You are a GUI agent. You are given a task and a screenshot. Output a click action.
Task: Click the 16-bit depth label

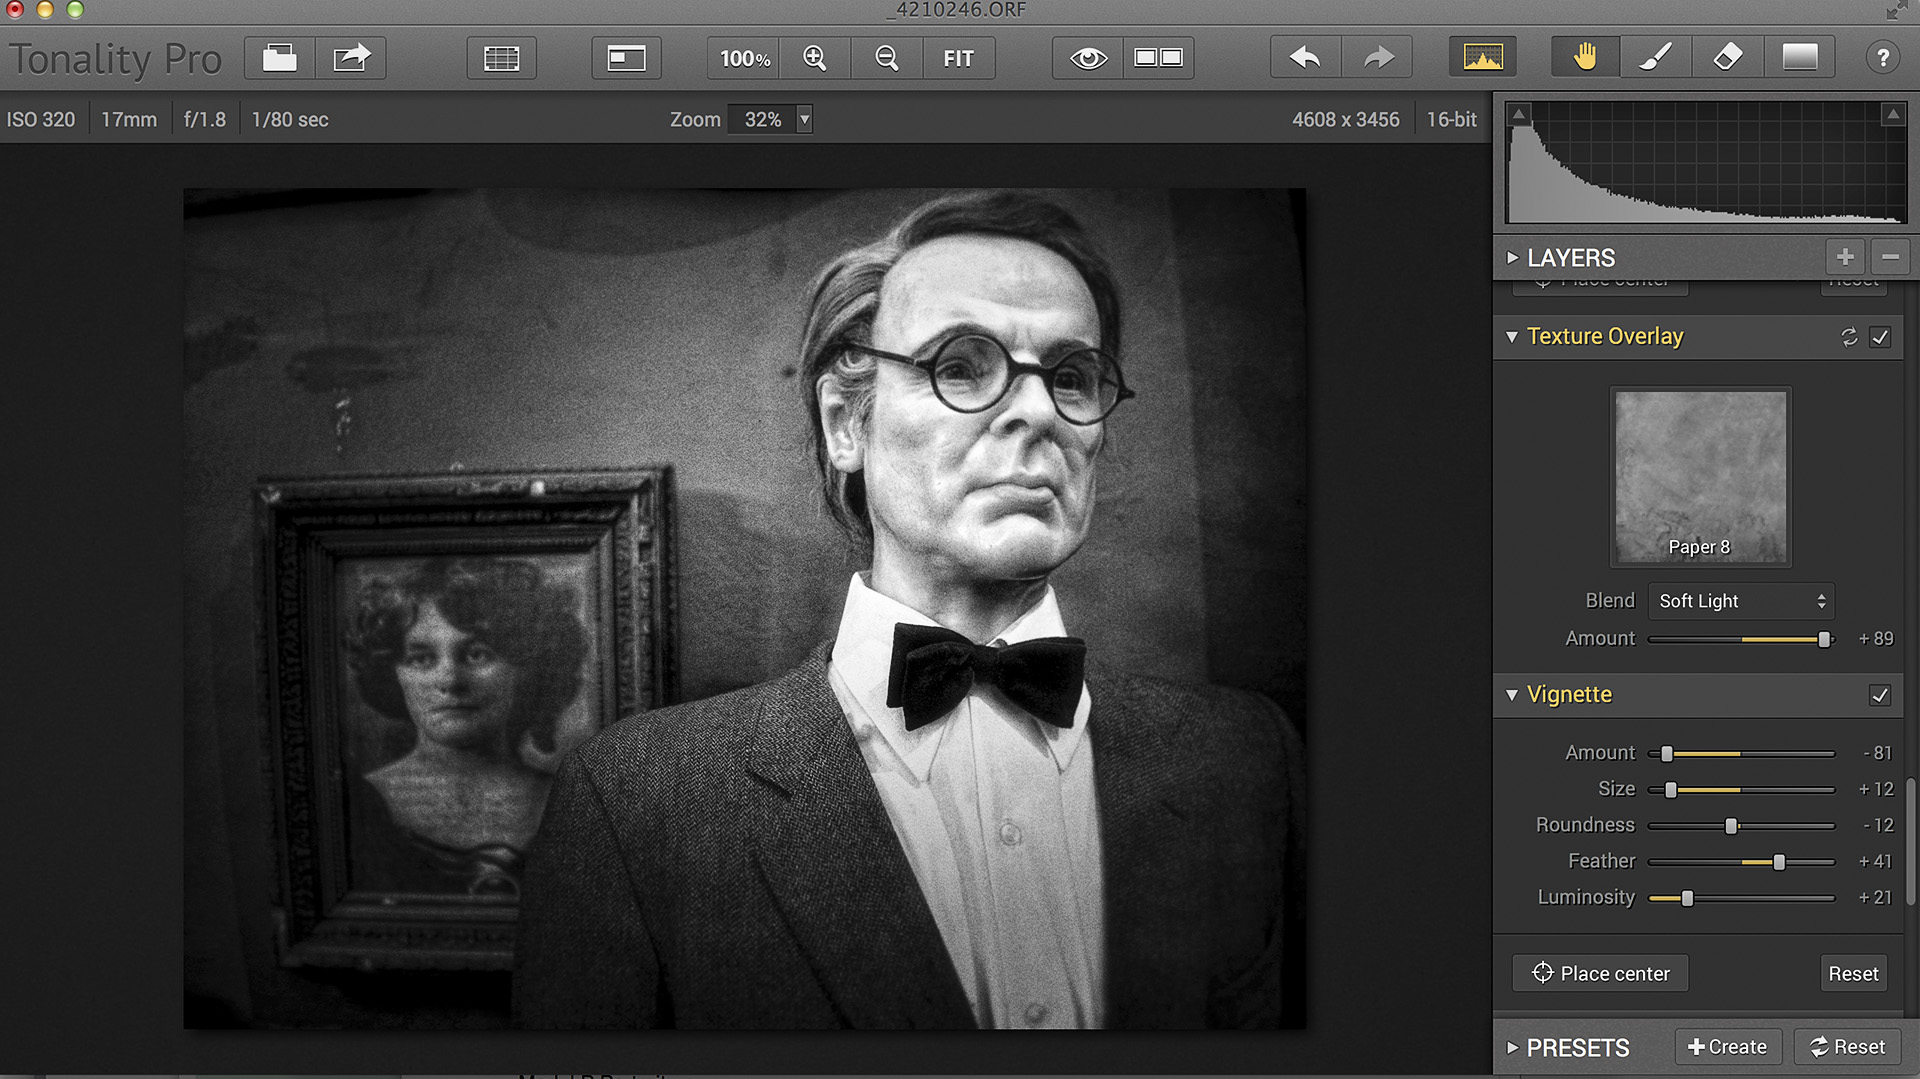click(x=1451, y=119)
